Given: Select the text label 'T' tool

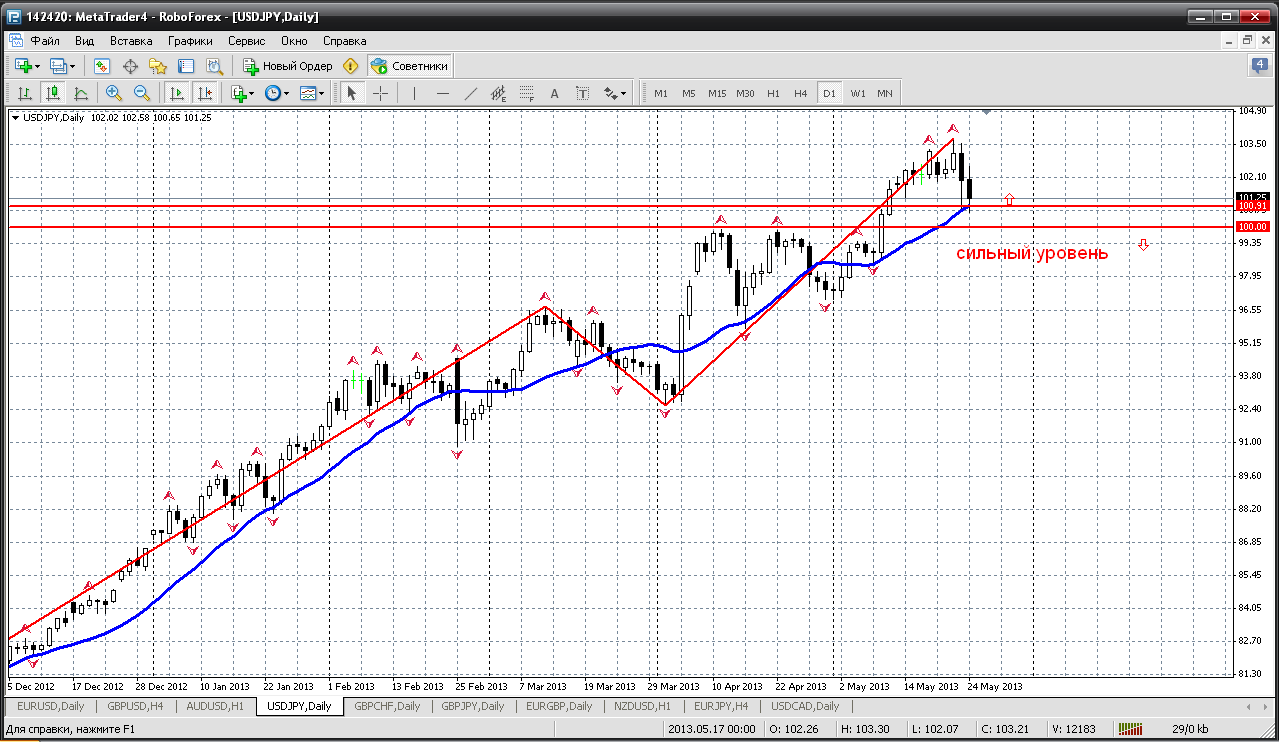Looking at the screenshot, I should point(584,93).
